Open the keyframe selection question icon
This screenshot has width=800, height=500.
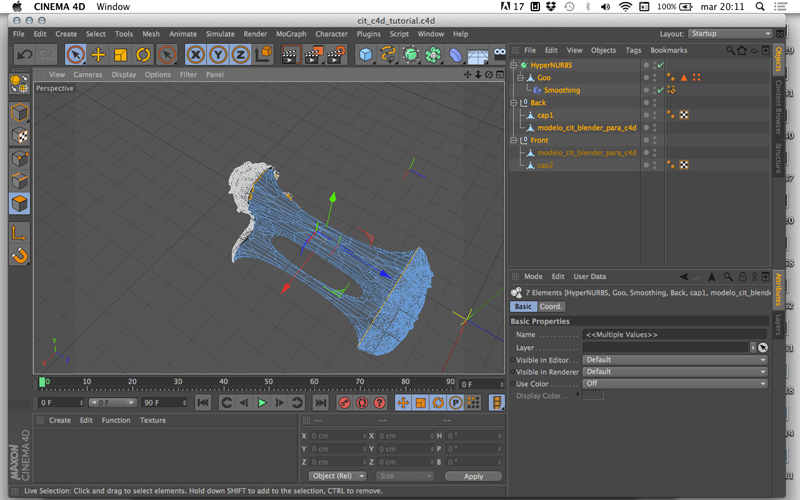pyautogui.click(x=379, y=403)
